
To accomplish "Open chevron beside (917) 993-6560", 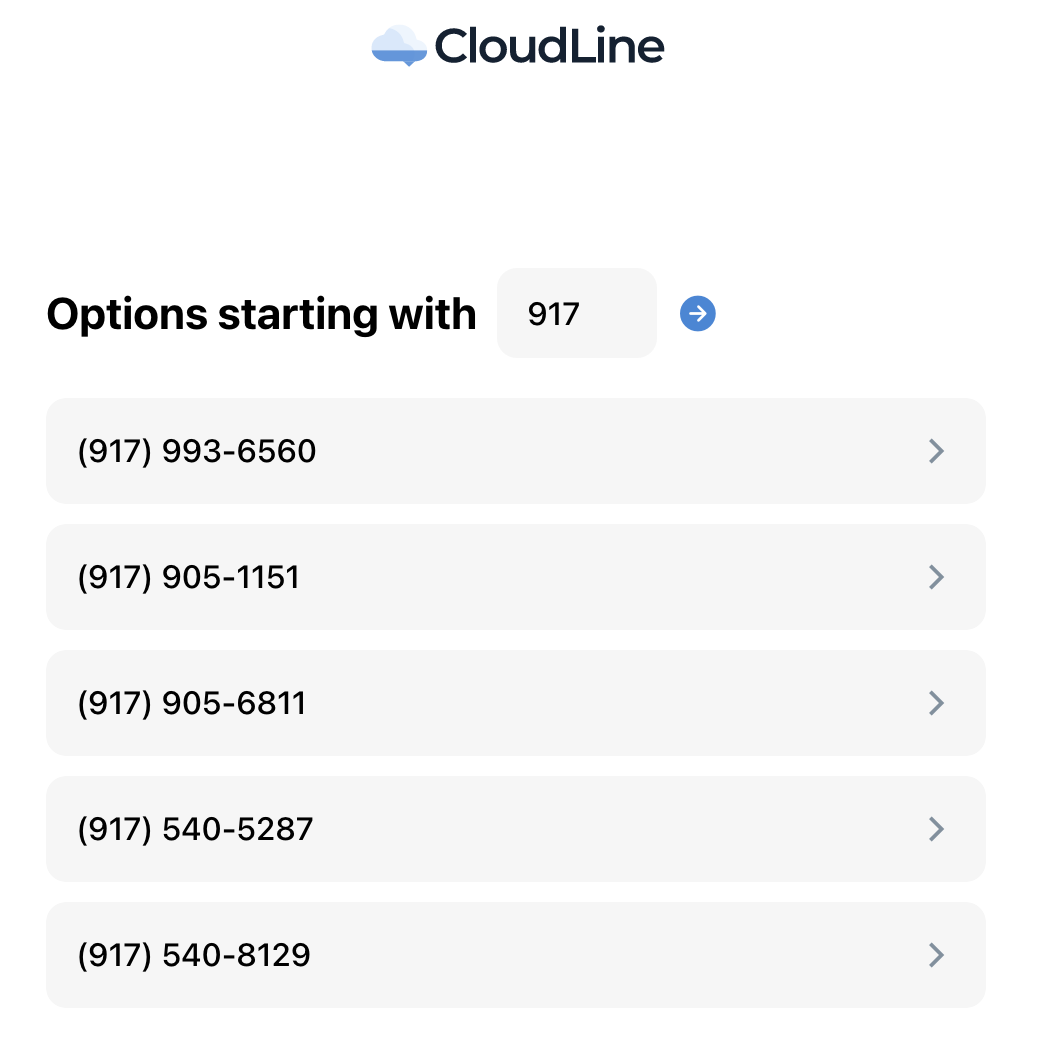I will pyautogui.click(x=937, y=451).
